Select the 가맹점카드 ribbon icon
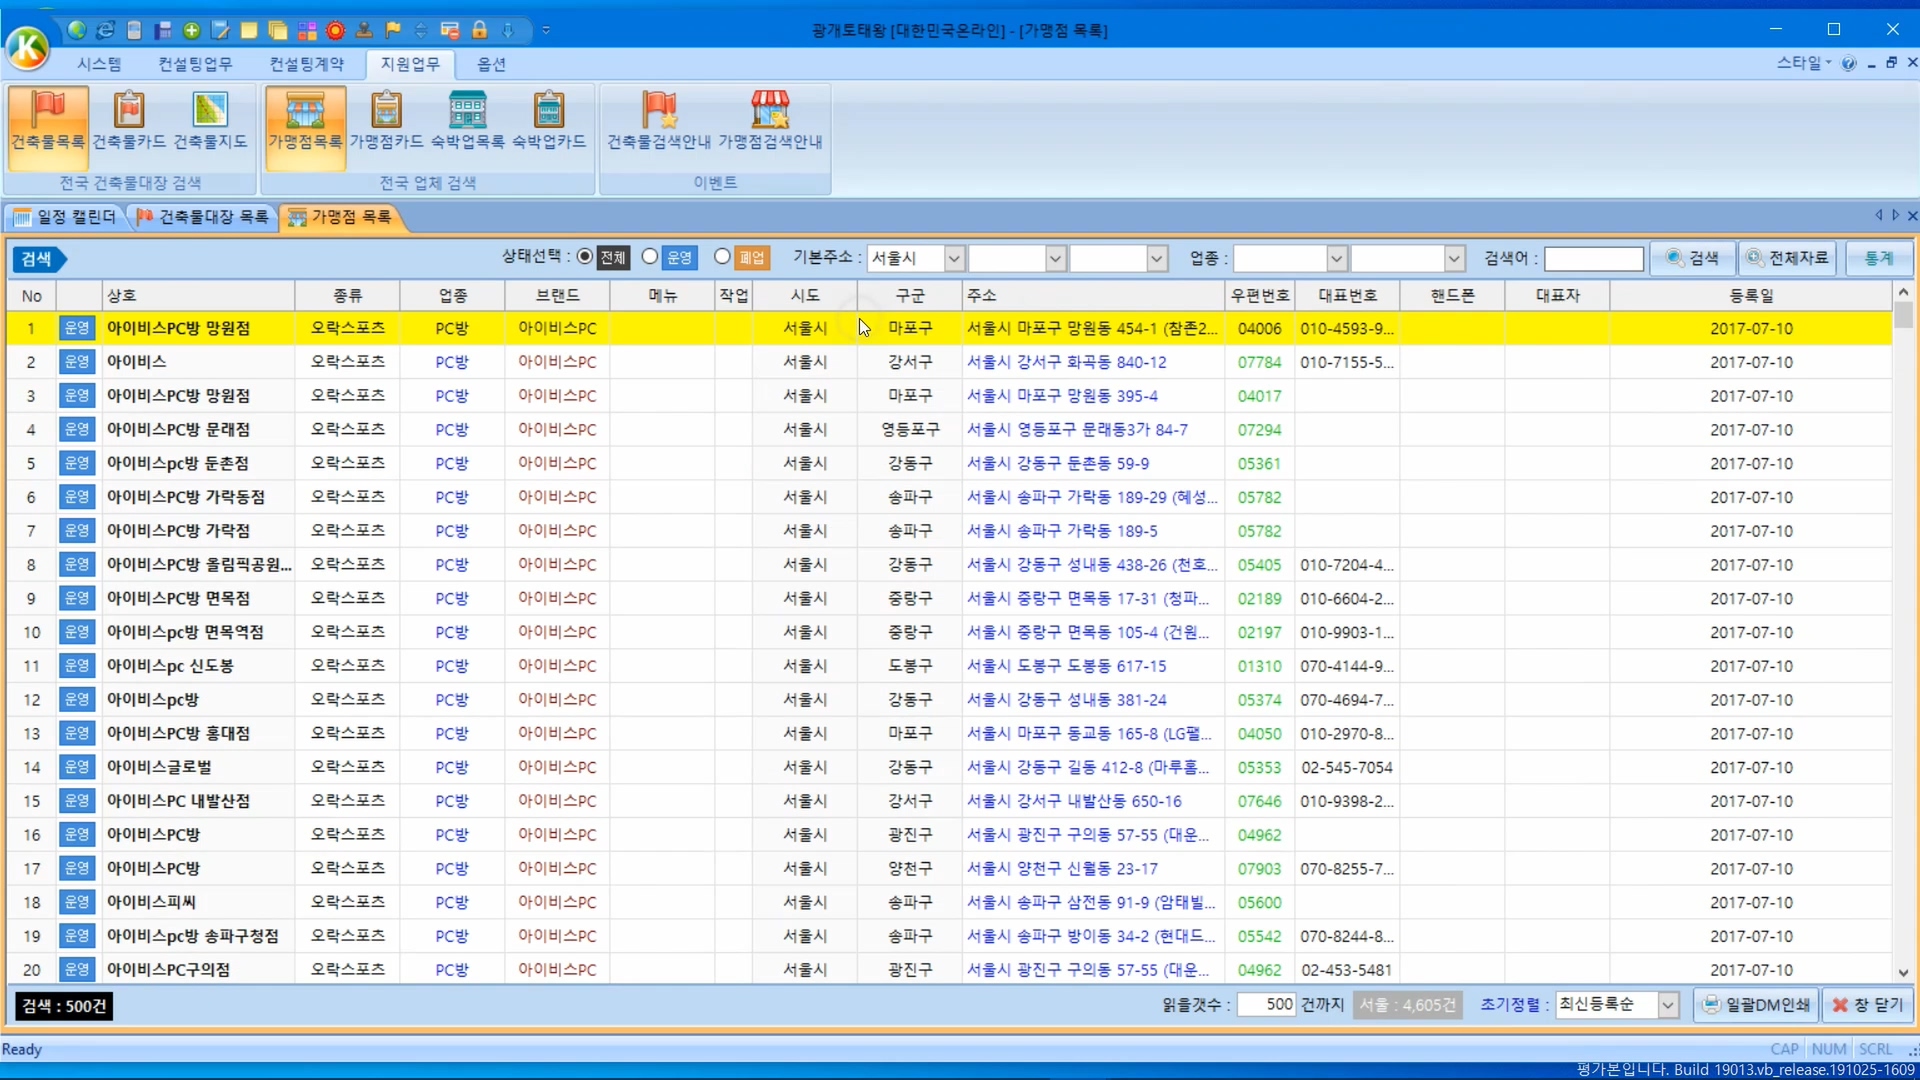The image size is (1920, 1080). [386, 120]
